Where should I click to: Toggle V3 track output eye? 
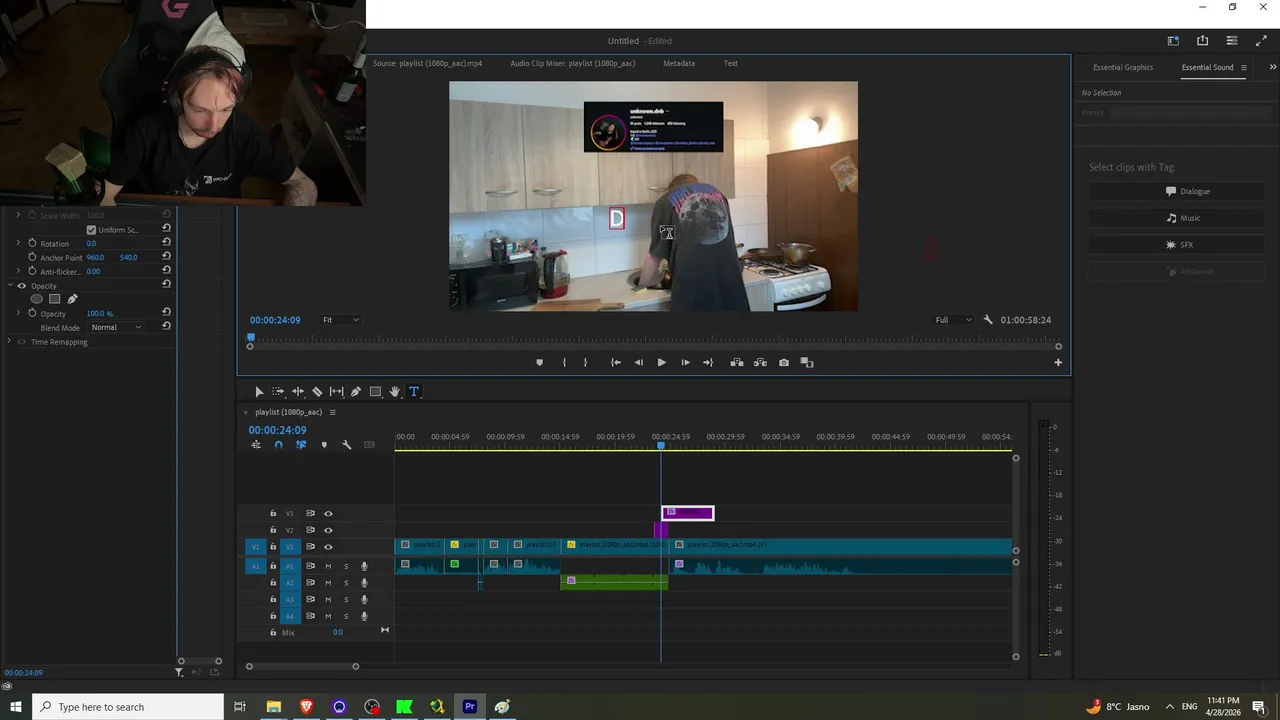[x=328, y=514]
